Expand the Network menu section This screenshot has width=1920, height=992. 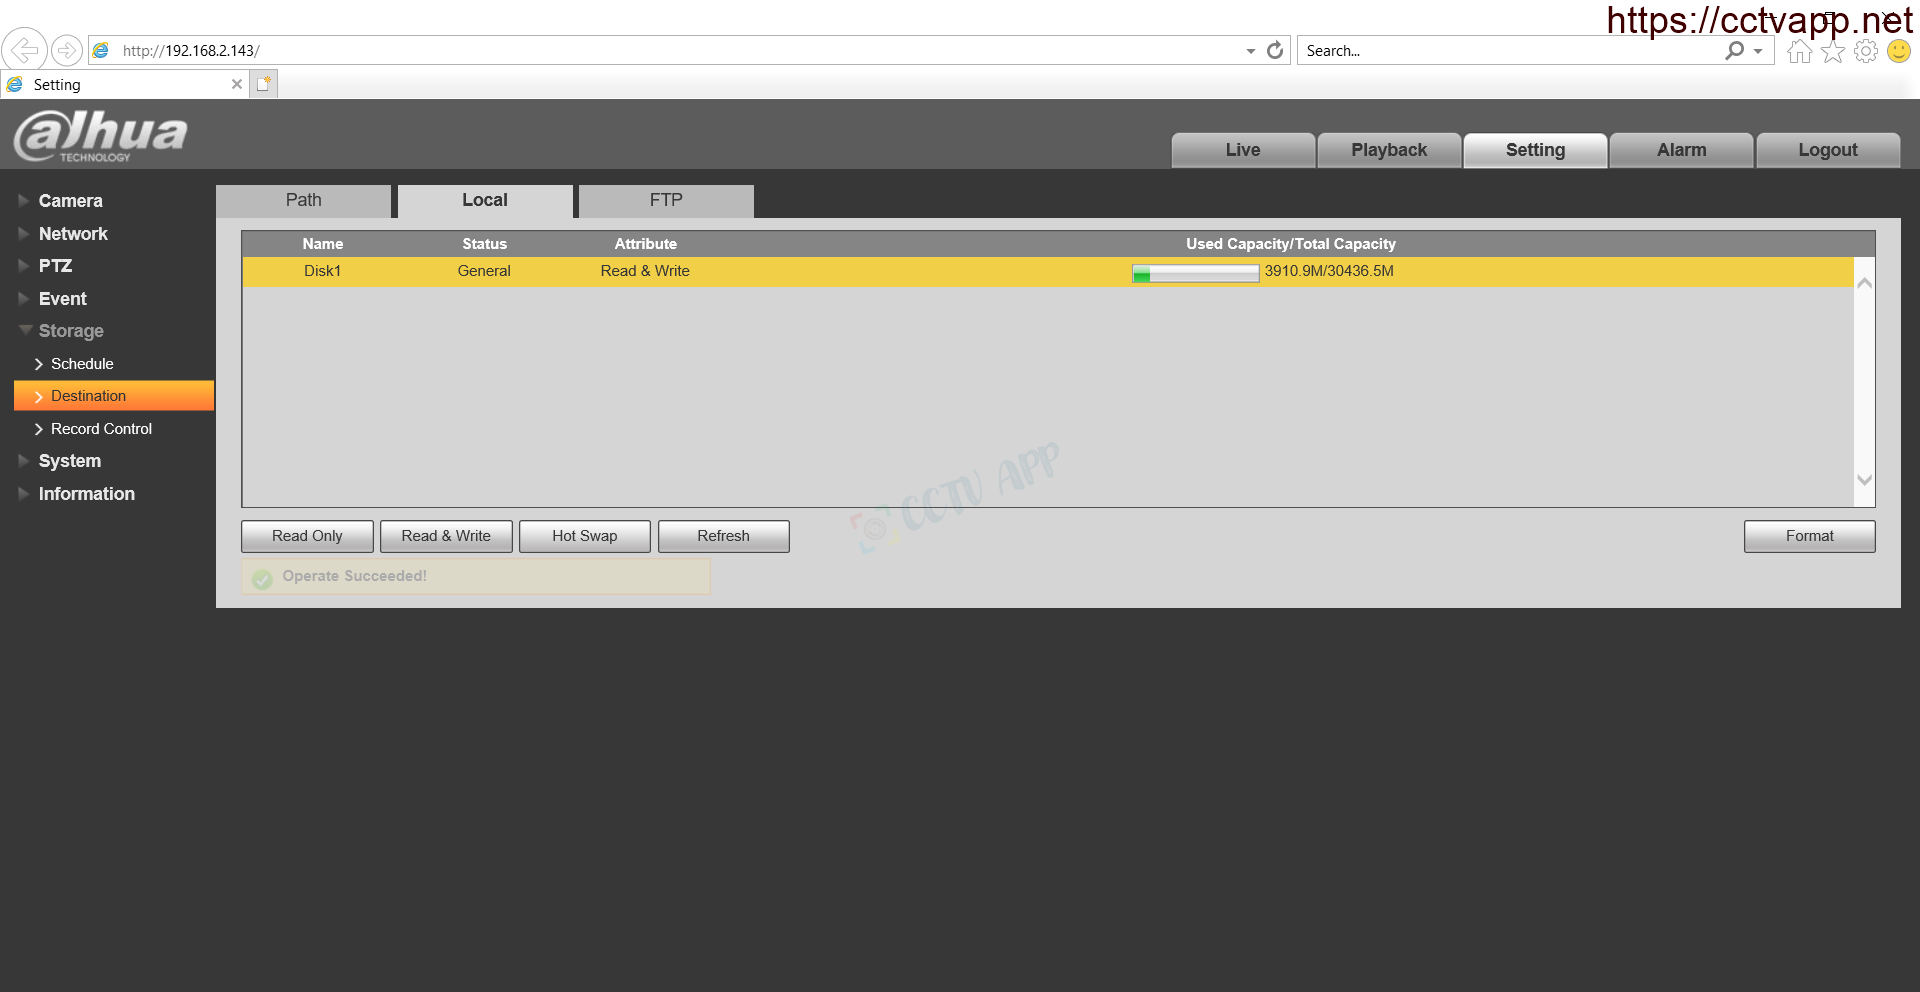pyautogui.click(x=72, y=234)
